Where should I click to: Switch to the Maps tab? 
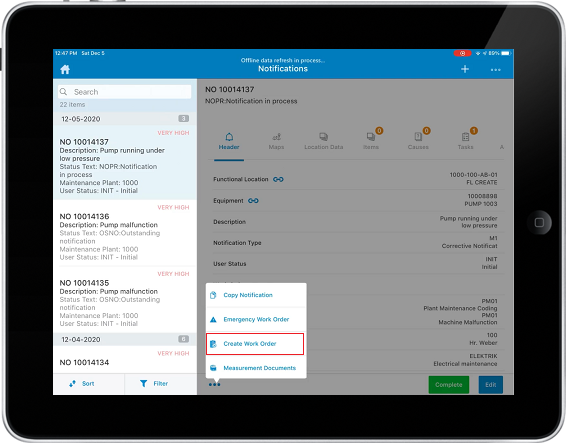(276, 141)
